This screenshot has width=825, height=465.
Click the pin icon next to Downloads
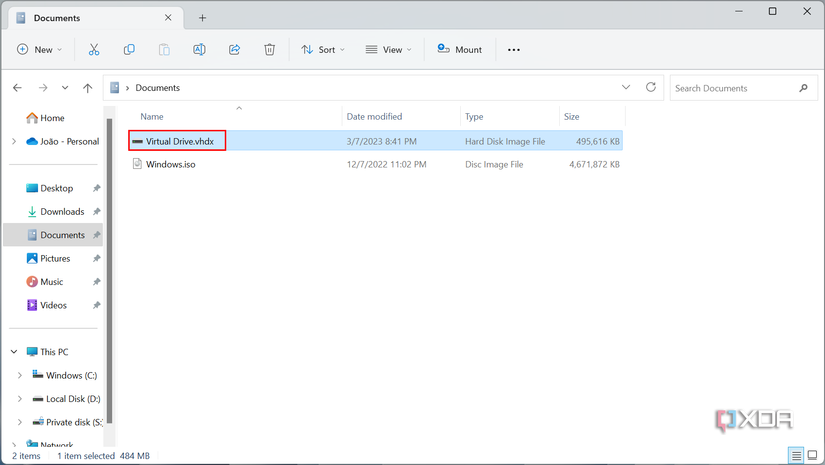[96, 211]
